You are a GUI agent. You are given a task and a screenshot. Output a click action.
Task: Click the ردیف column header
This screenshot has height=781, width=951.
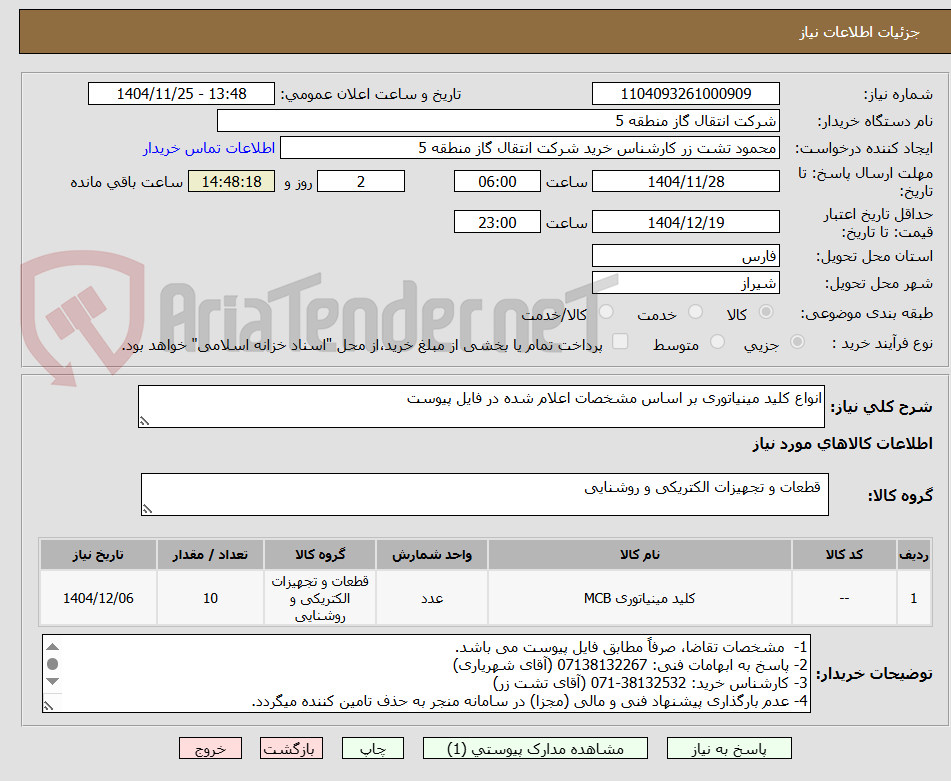913,555
